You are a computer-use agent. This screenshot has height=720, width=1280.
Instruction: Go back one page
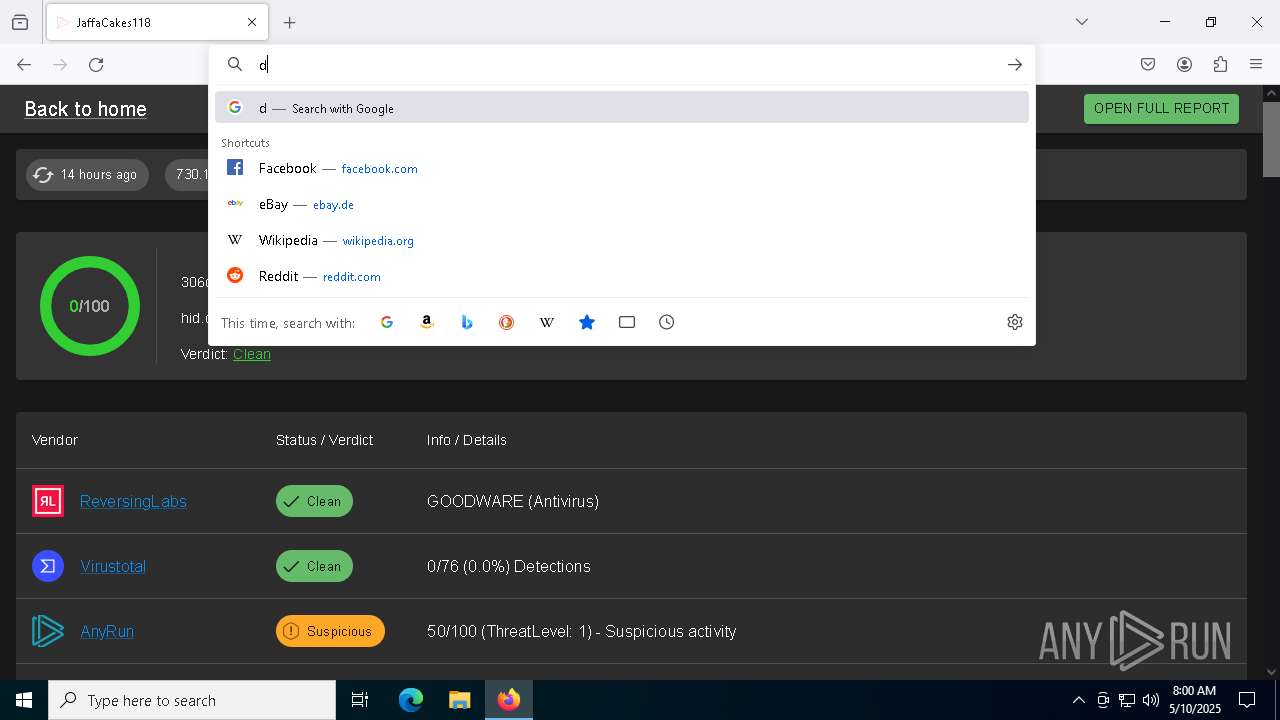point(24,64)
